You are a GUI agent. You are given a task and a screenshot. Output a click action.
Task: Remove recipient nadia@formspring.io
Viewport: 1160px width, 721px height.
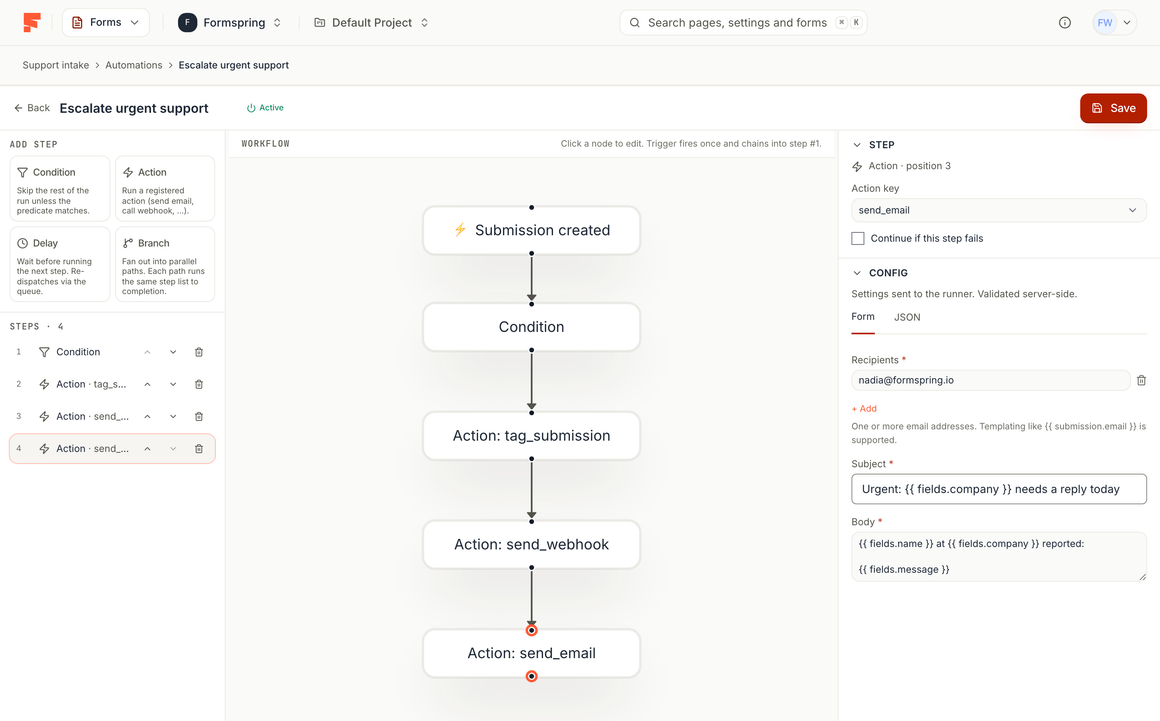pos(1141,380)
